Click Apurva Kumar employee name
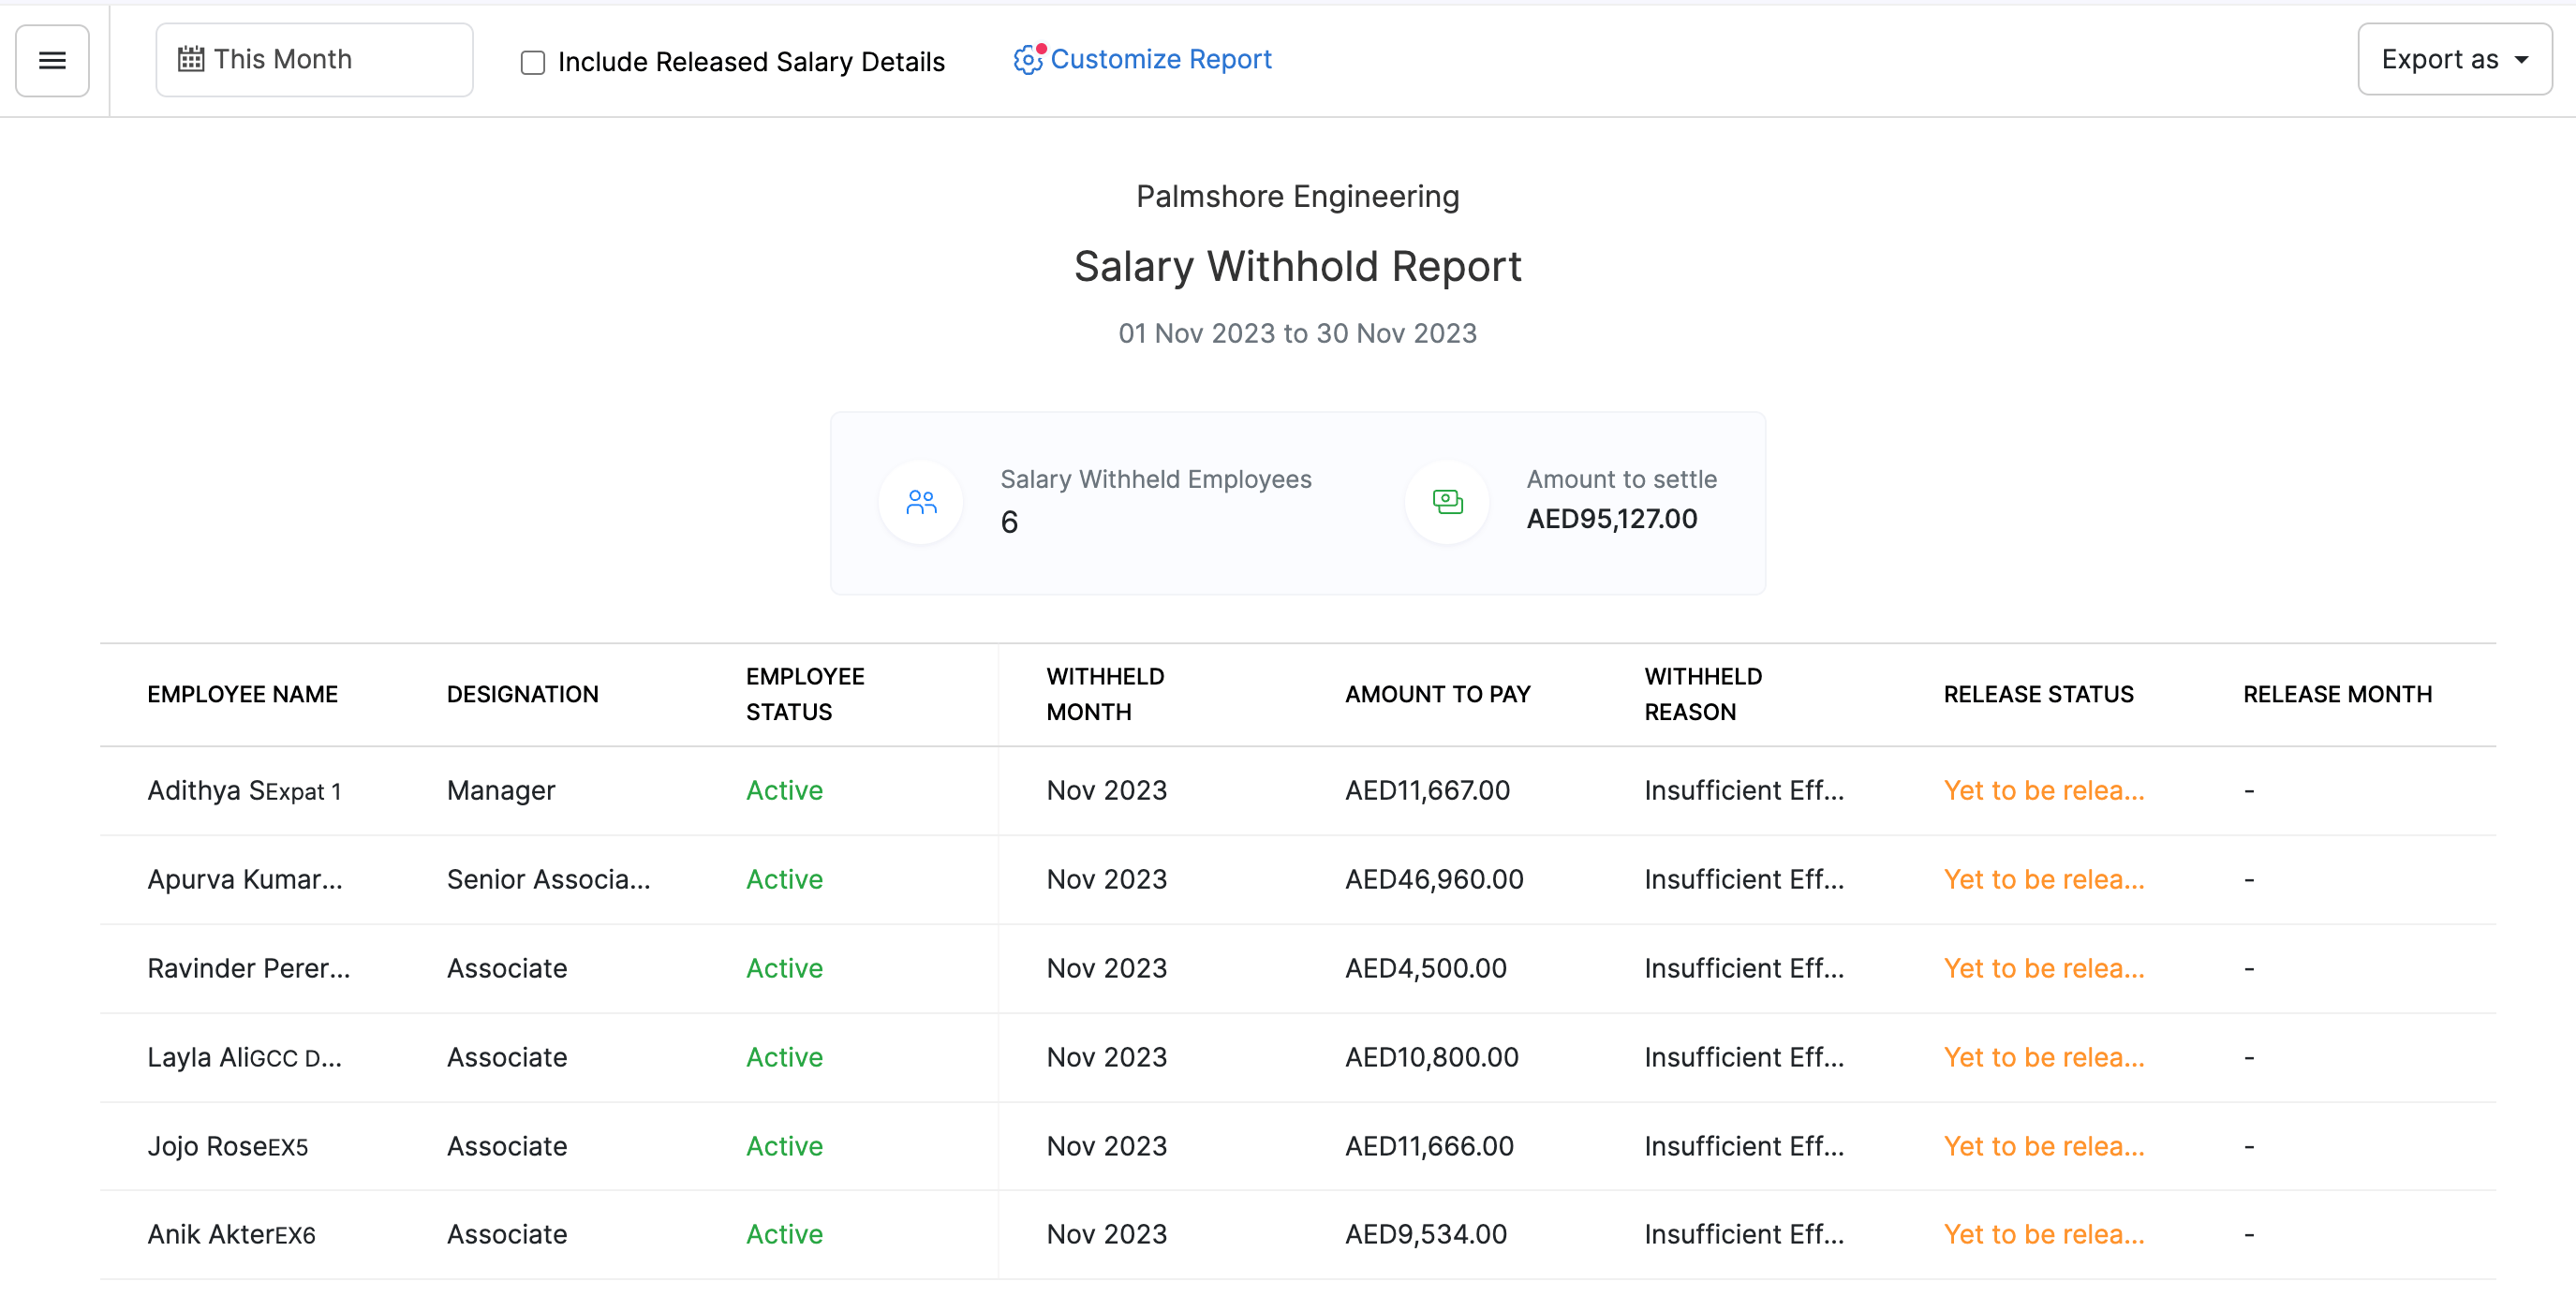 coord(244,879)
